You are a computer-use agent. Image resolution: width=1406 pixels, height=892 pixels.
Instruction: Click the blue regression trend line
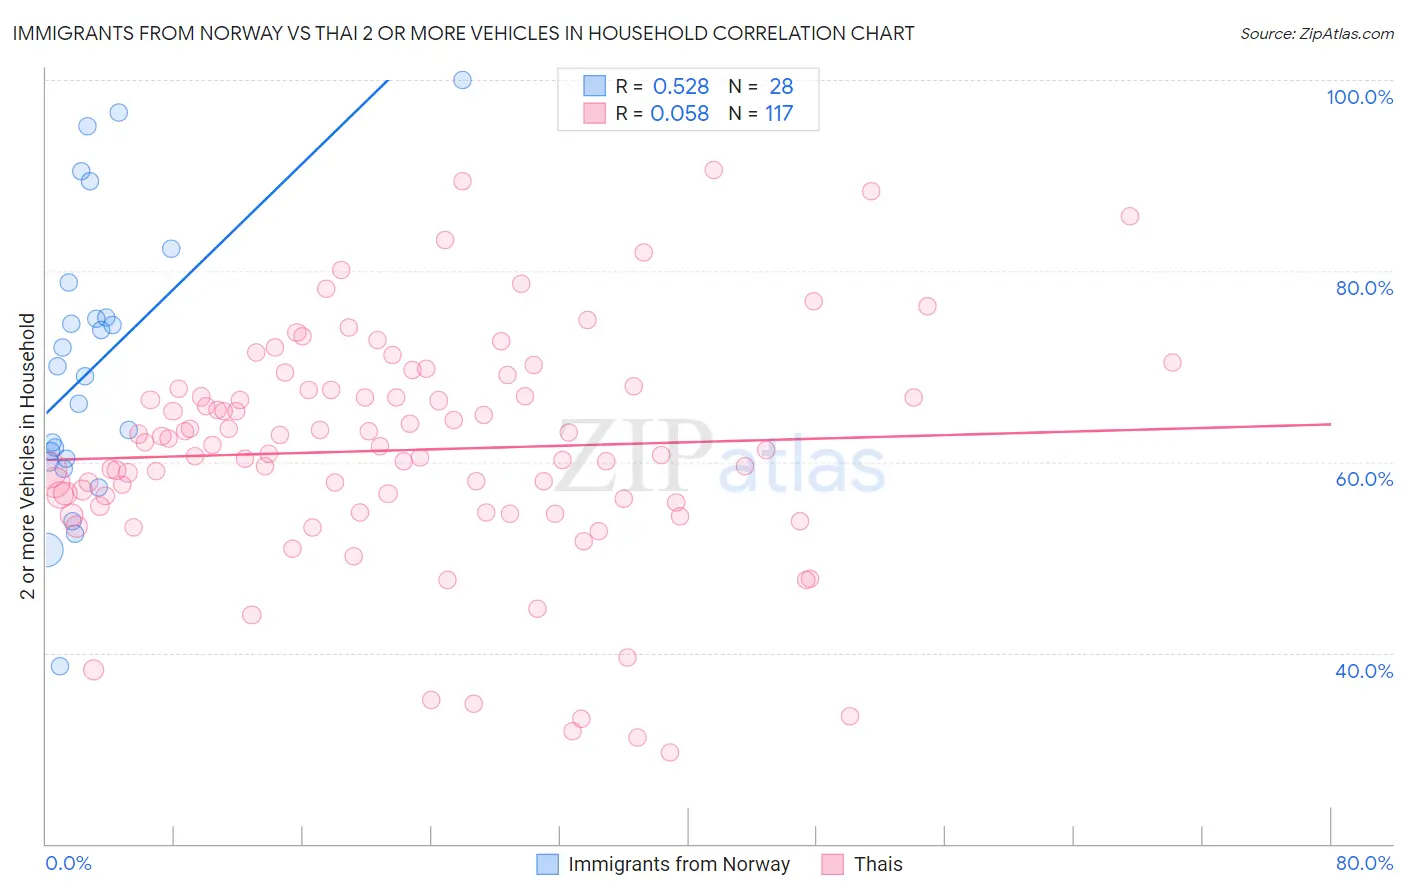coord(217,246)
